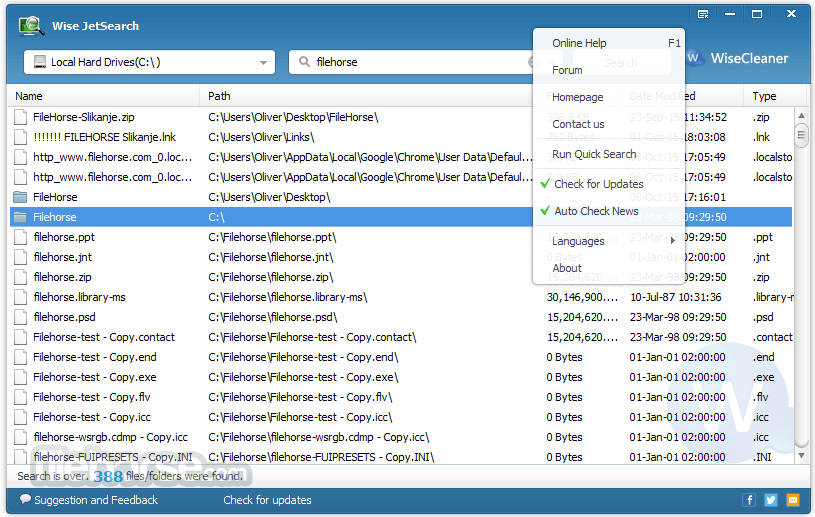Click the hard drive icon in drive selector
This screenshot has width=815, height=517.
pyautogui.click(x=40, y=62)
